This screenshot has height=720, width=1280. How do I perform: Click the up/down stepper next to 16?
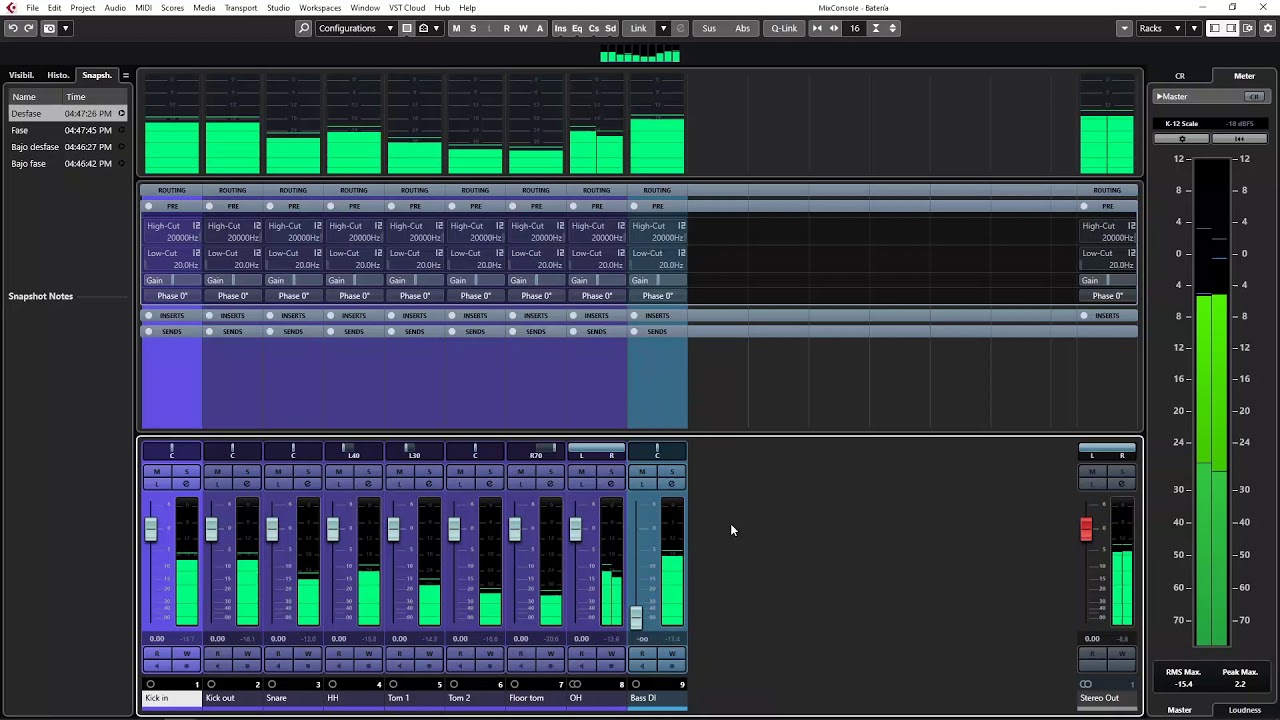(893, 28)
